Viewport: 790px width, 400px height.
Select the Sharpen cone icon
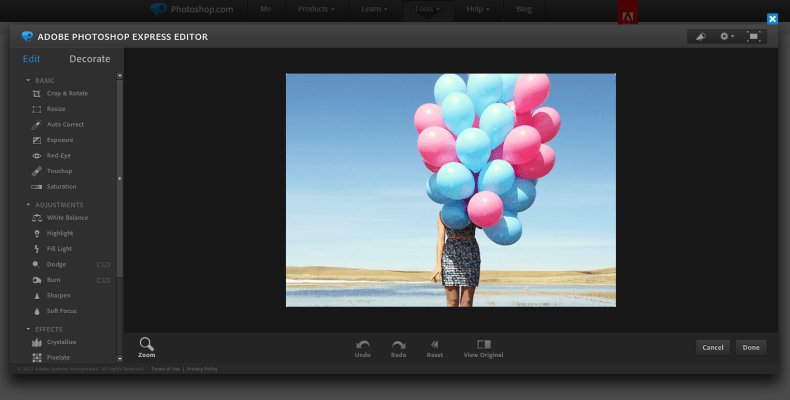click(x=36, y=296)
